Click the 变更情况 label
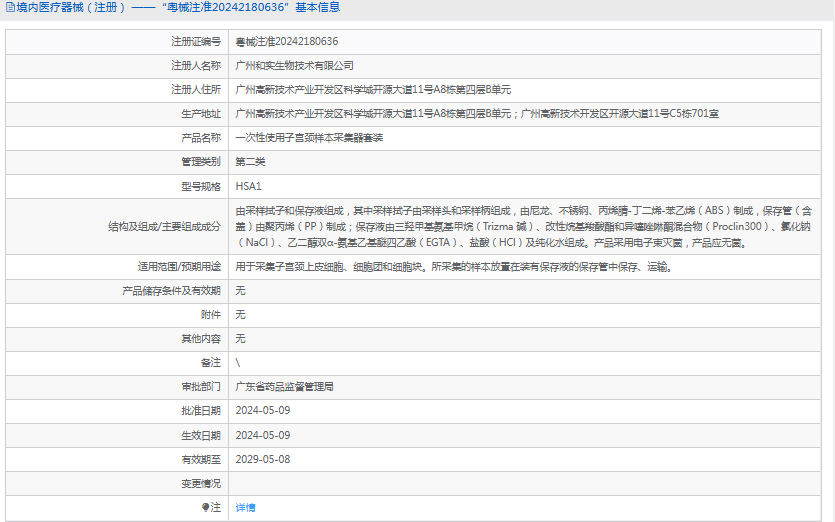Screen dimensions: 835x522 (201, 483)
